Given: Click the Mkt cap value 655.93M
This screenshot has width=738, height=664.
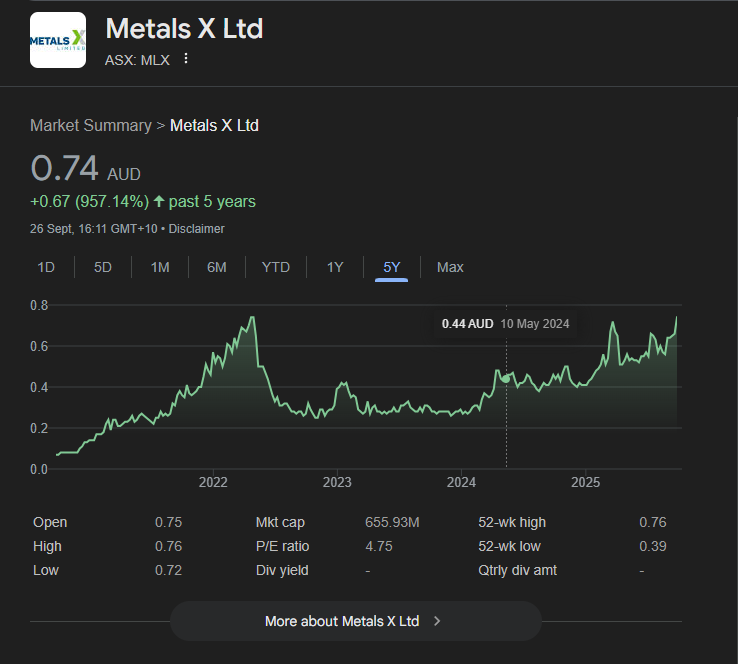Looking at the screenshot, I should tap(392, 522).
